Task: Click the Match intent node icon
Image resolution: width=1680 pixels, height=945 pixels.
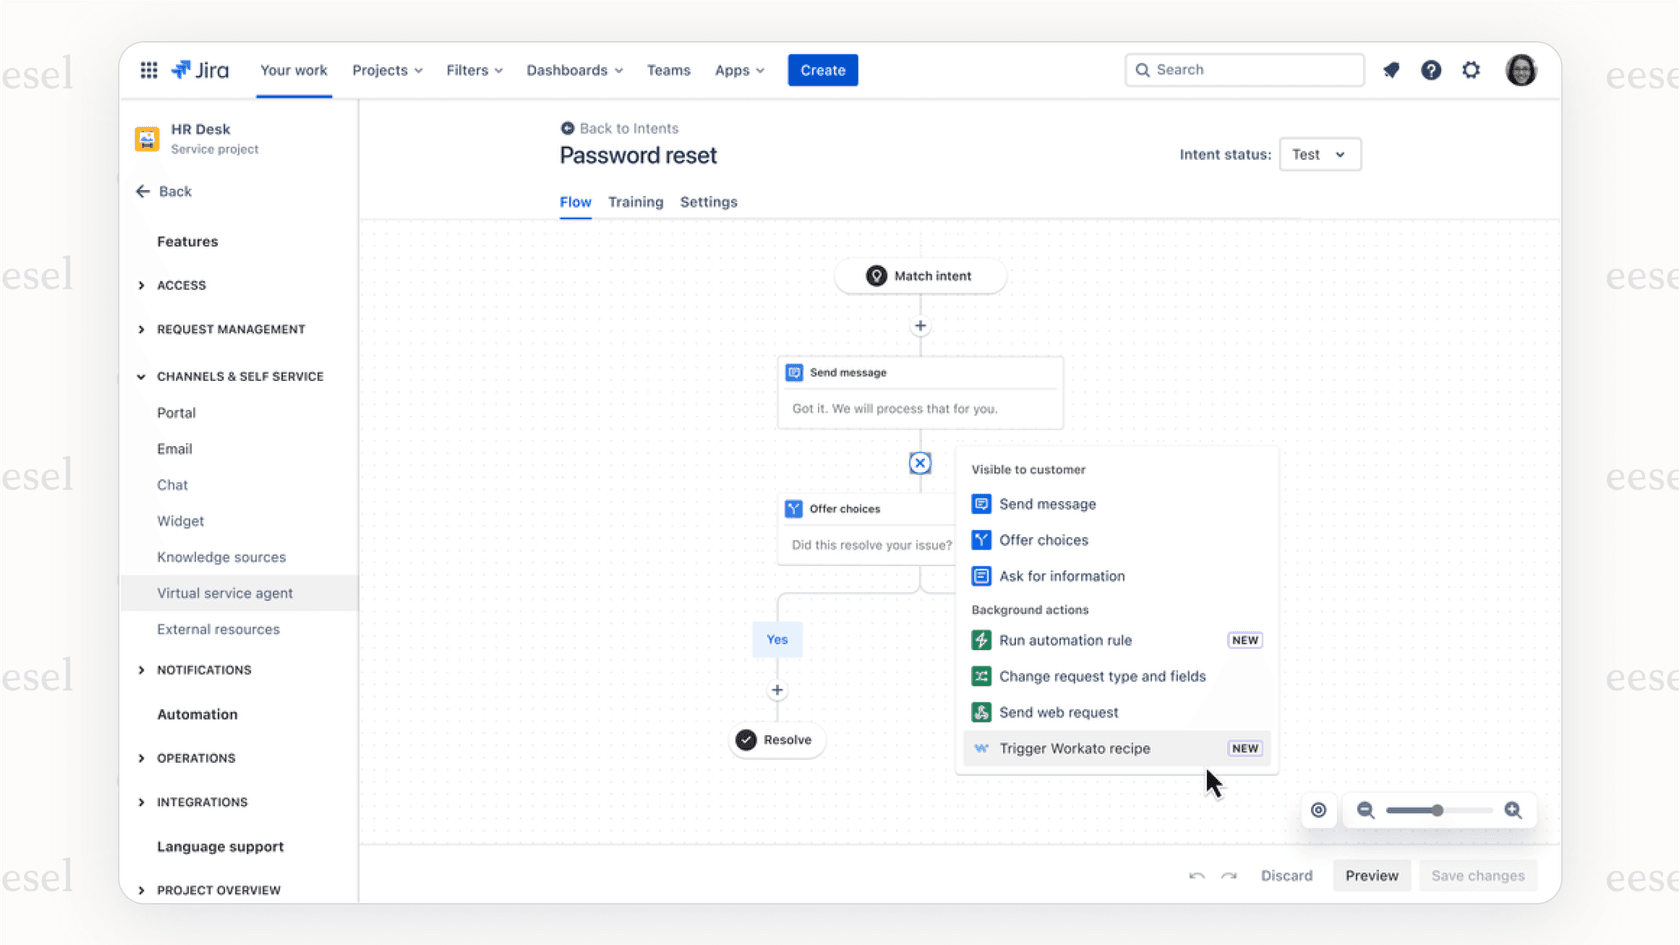Action: pyautogui.click(x=876, y=276)
